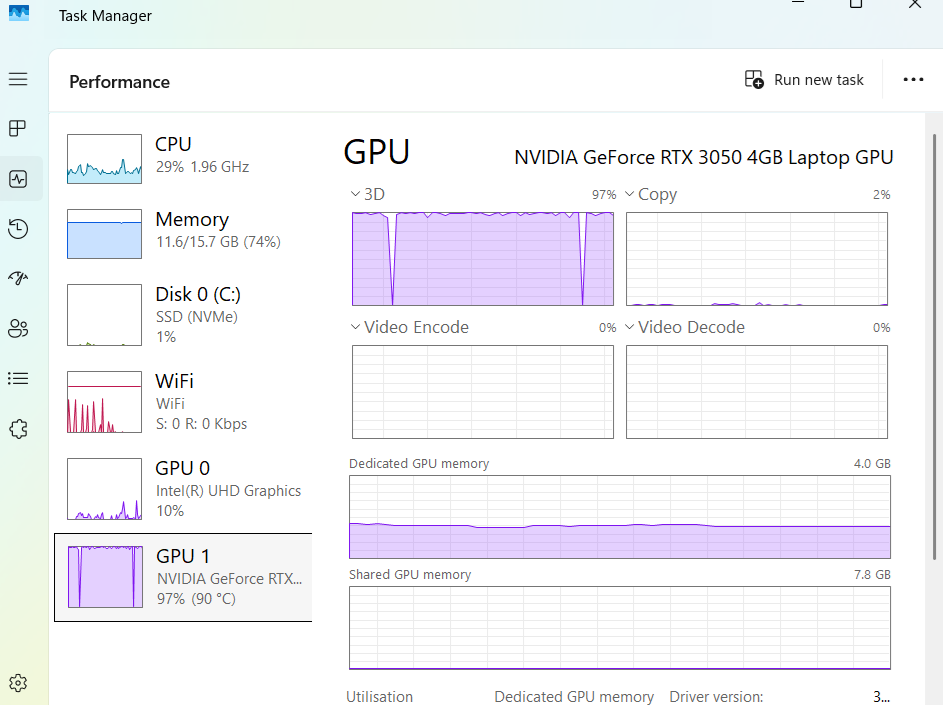Click the Performance page heading

coord(120,82)
